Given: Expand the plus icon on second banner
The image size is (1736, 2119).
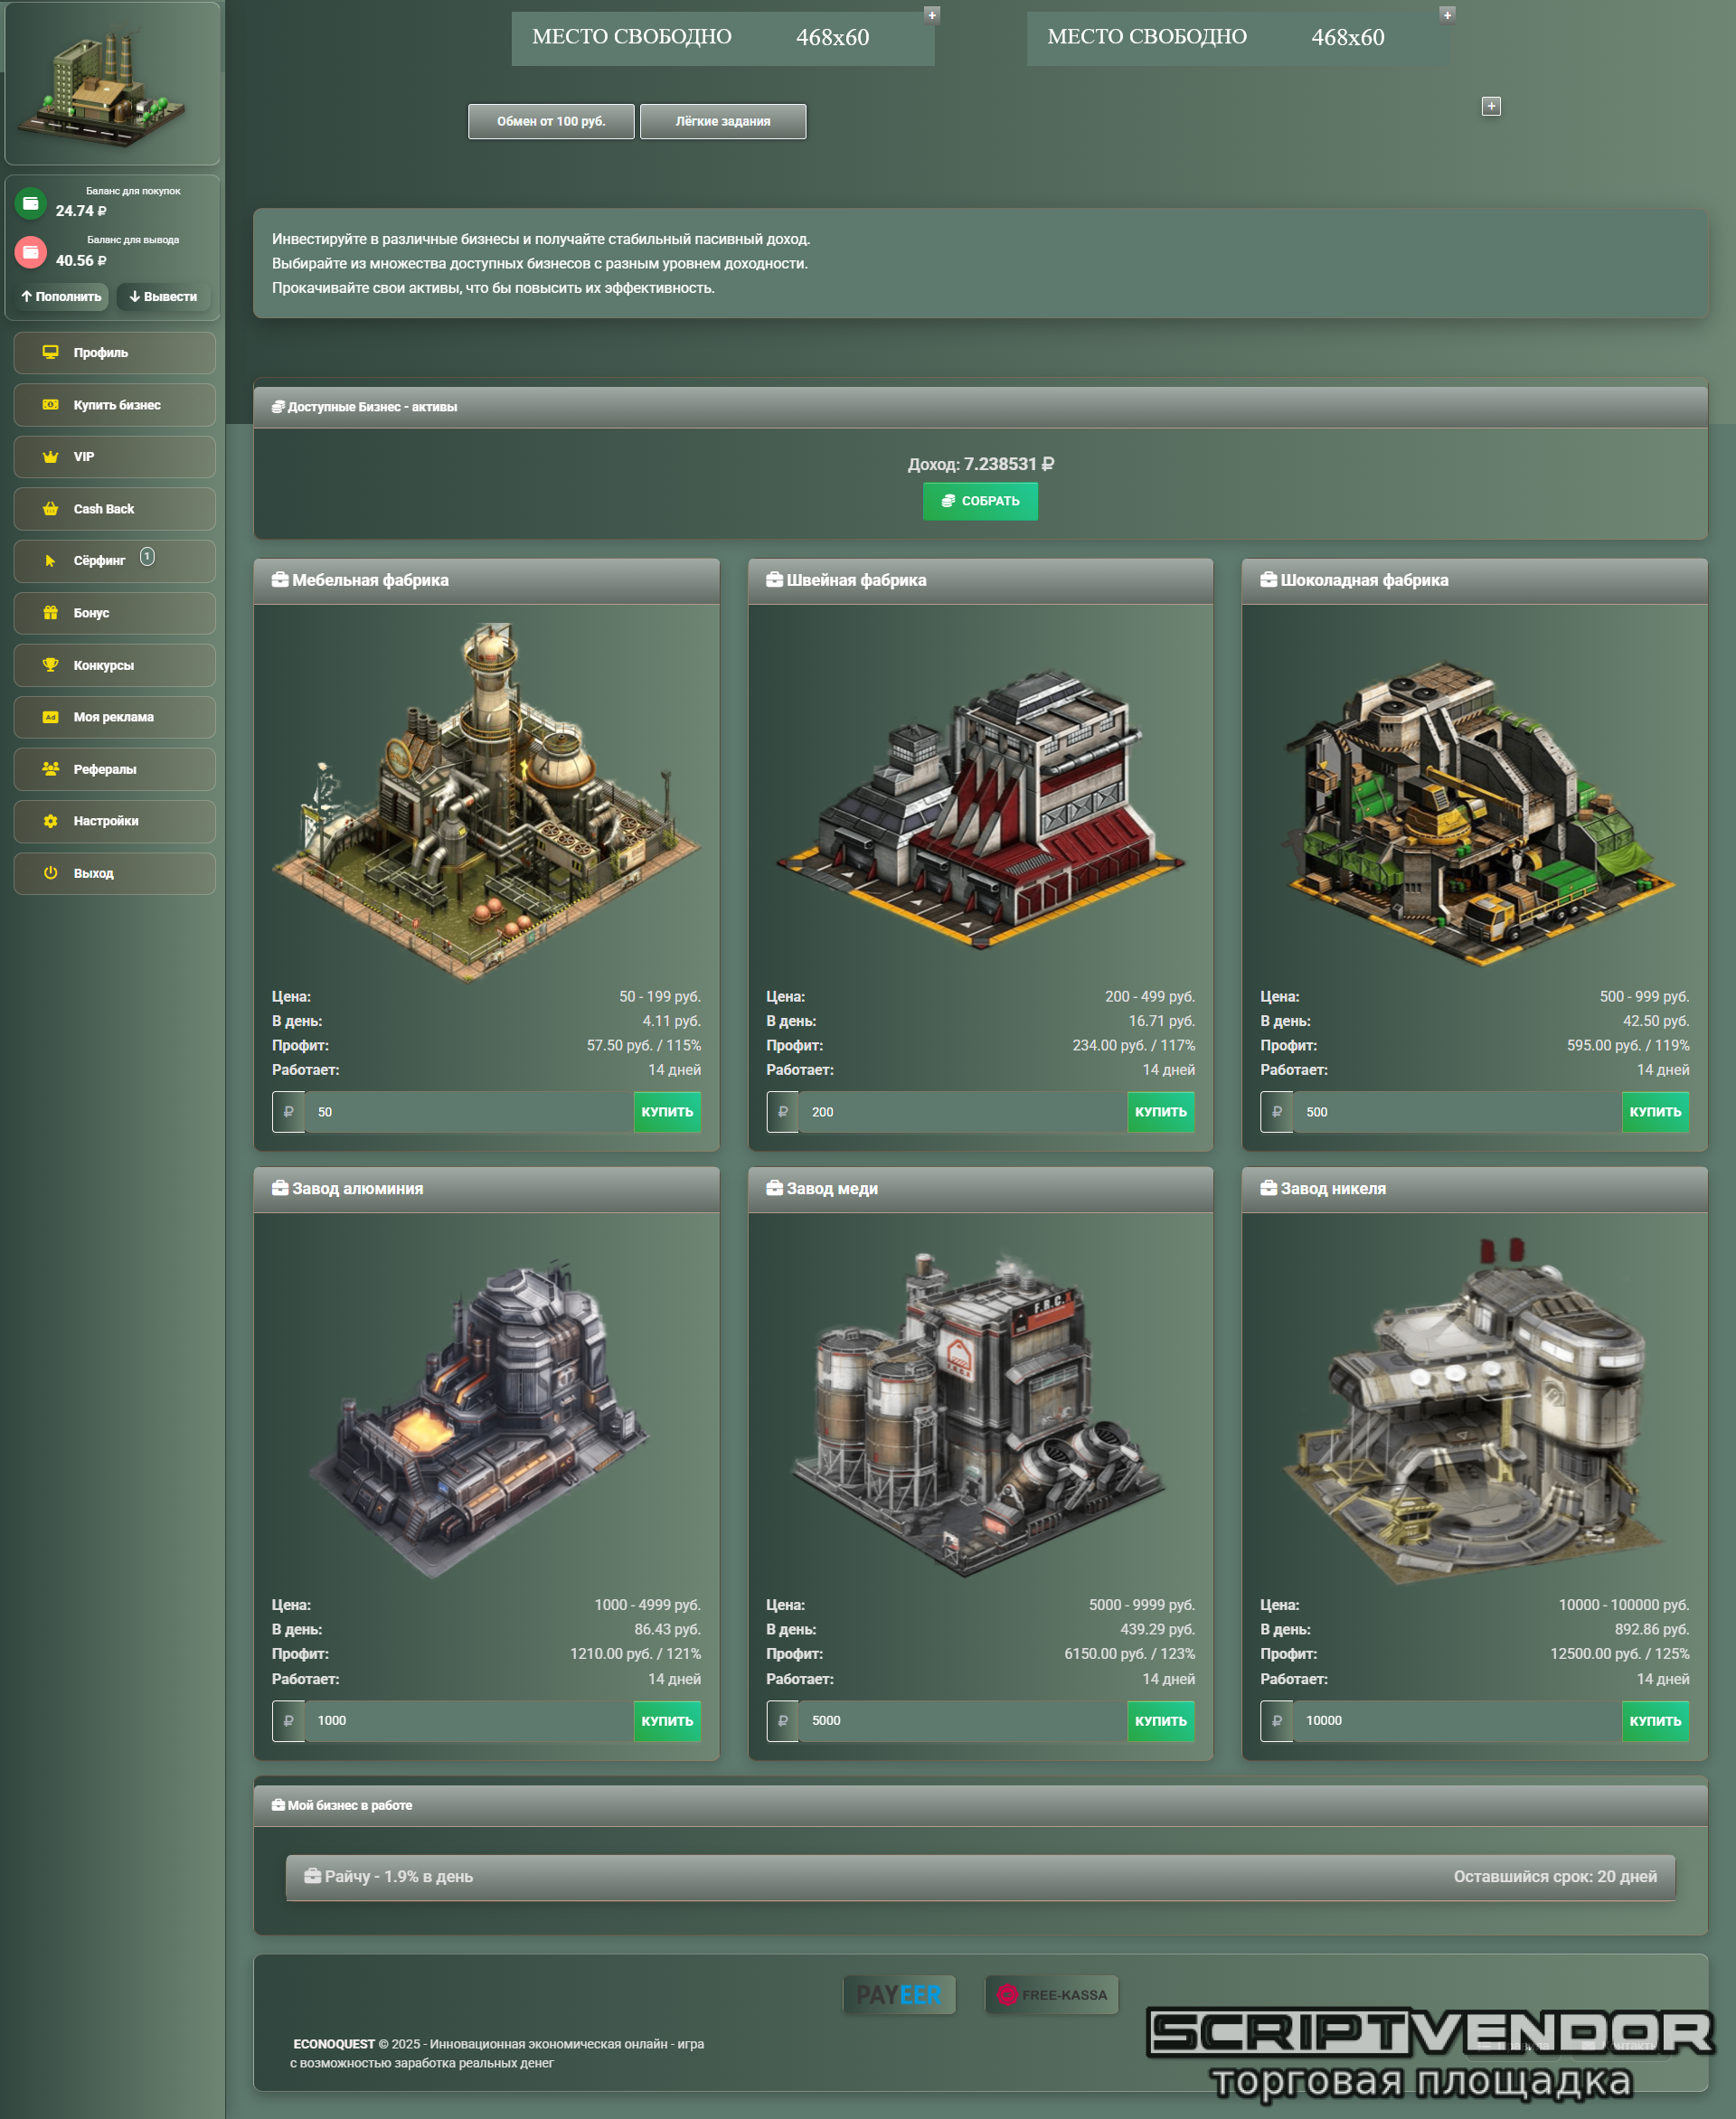Looking at the screenshot, I should [1446, 15].
